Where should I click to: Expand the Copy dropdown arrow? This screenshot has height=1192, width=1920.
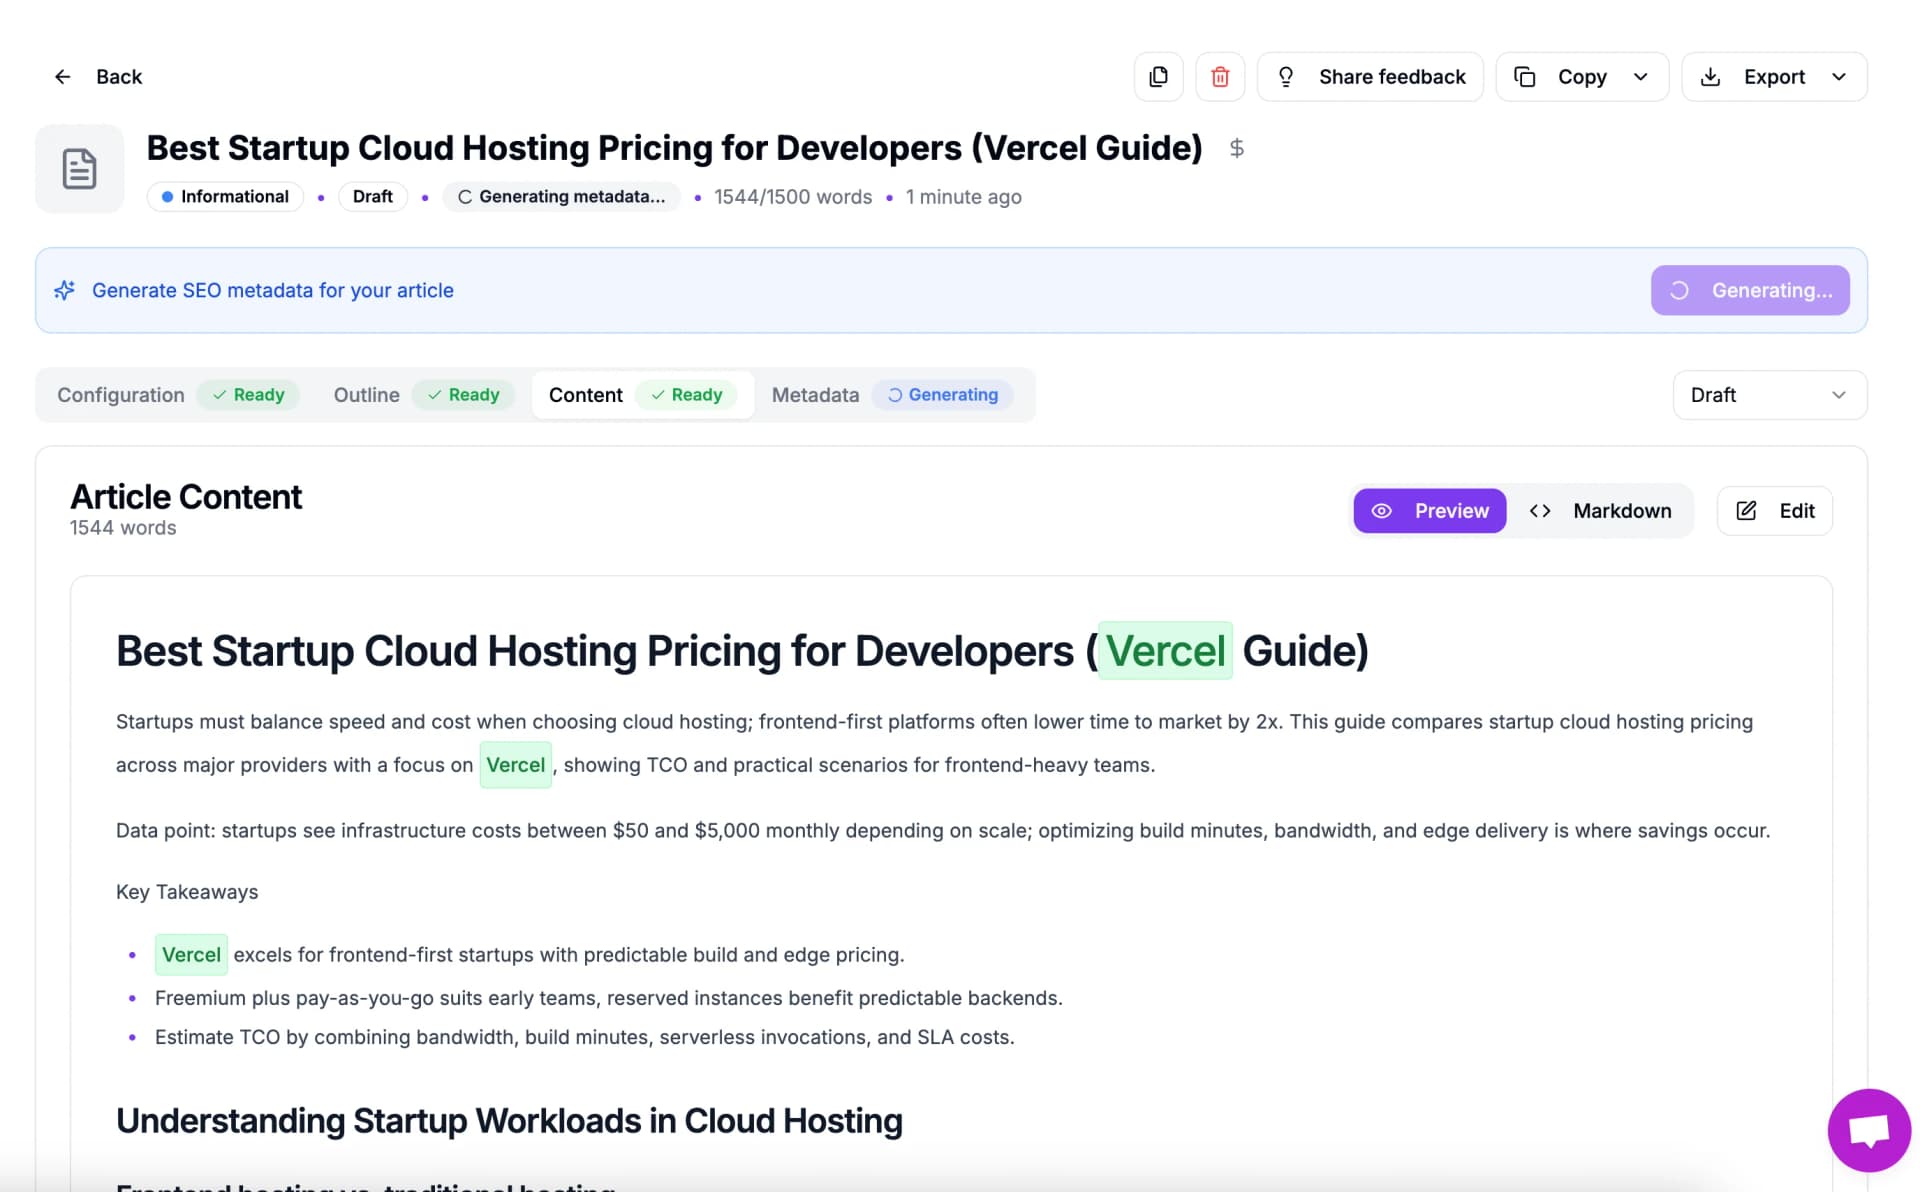(1640, 77)
